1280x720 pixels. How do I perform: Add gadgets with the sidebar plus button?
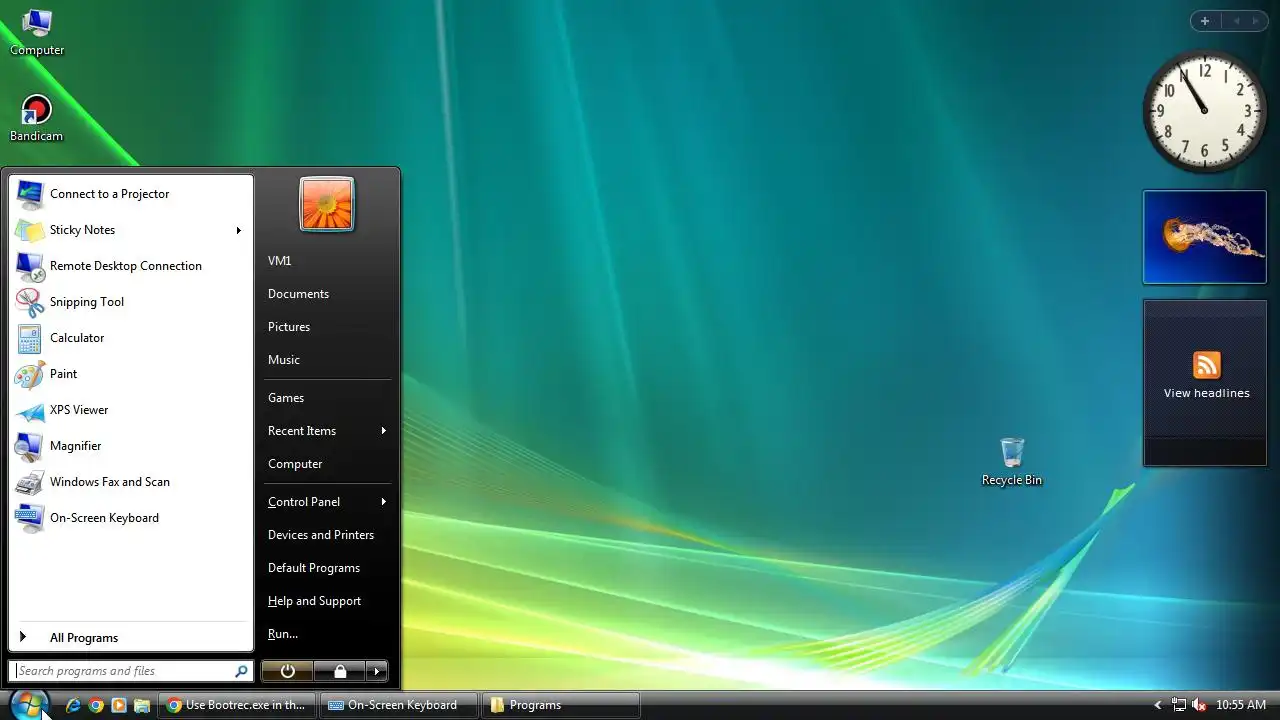1205,21
